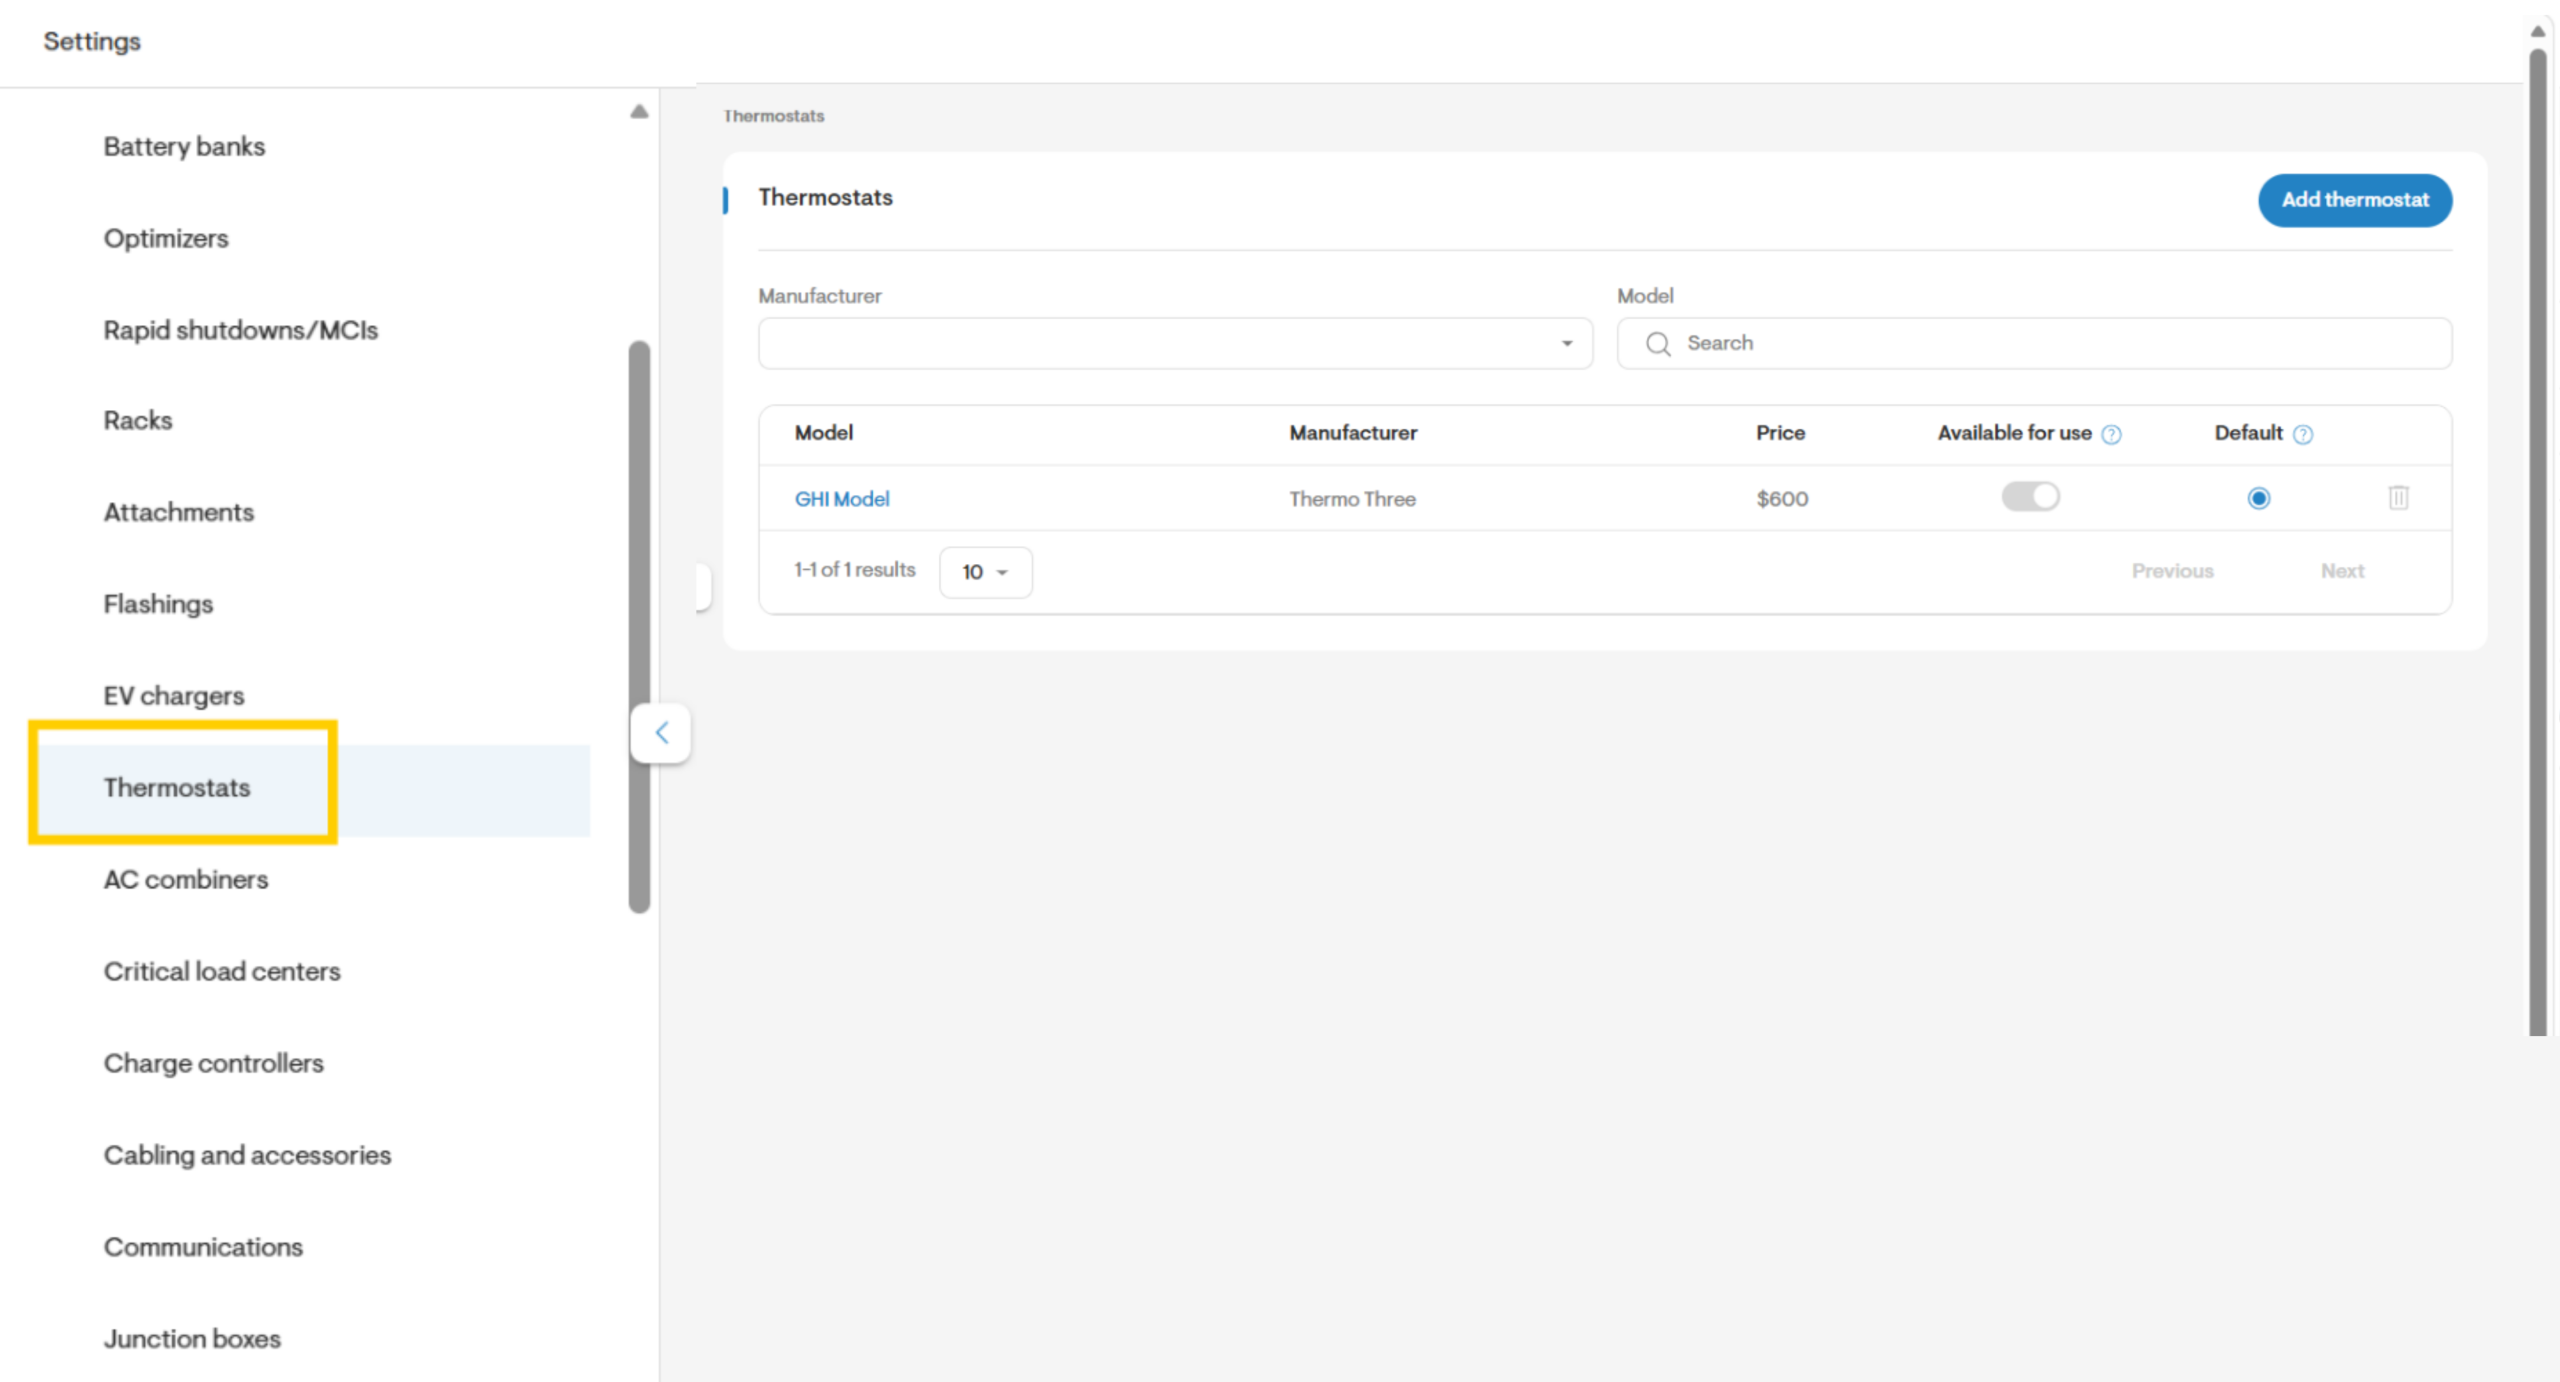Click the Model search field
The width and height of the screenshot is (2560, 1382).
point(2034,343)
